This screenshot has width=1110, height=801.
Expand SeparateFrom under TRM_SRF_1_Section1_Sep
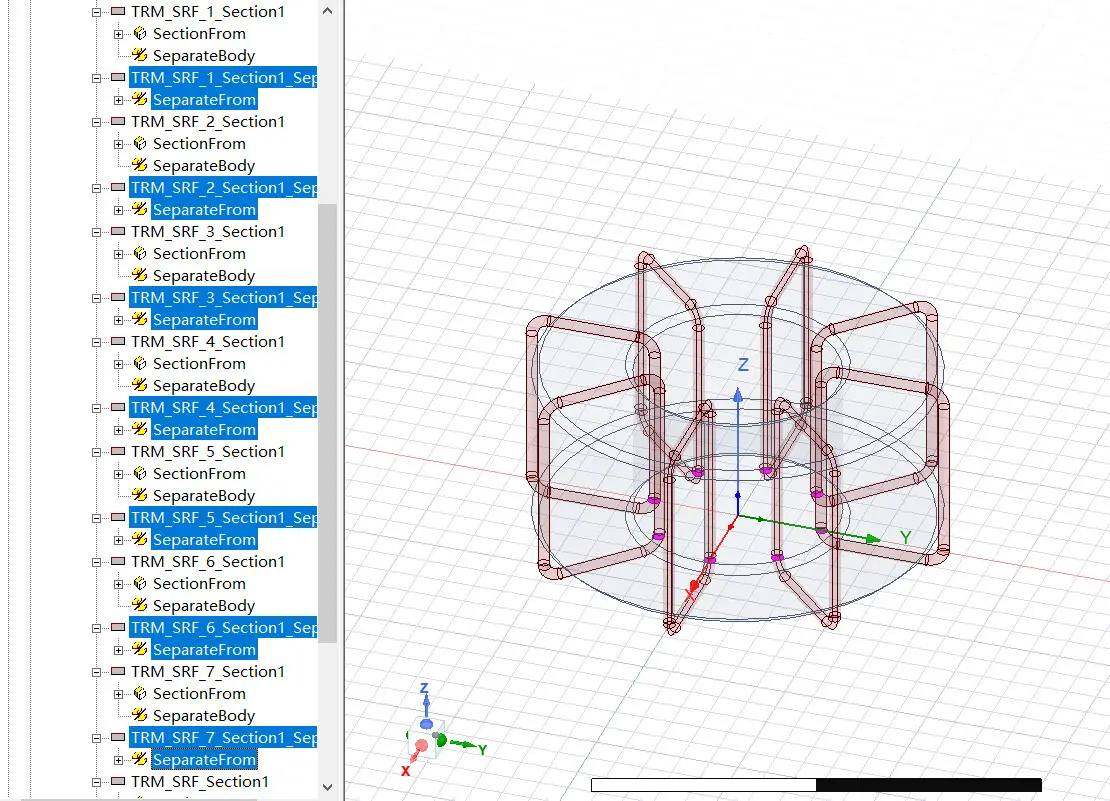coord(118,100)
